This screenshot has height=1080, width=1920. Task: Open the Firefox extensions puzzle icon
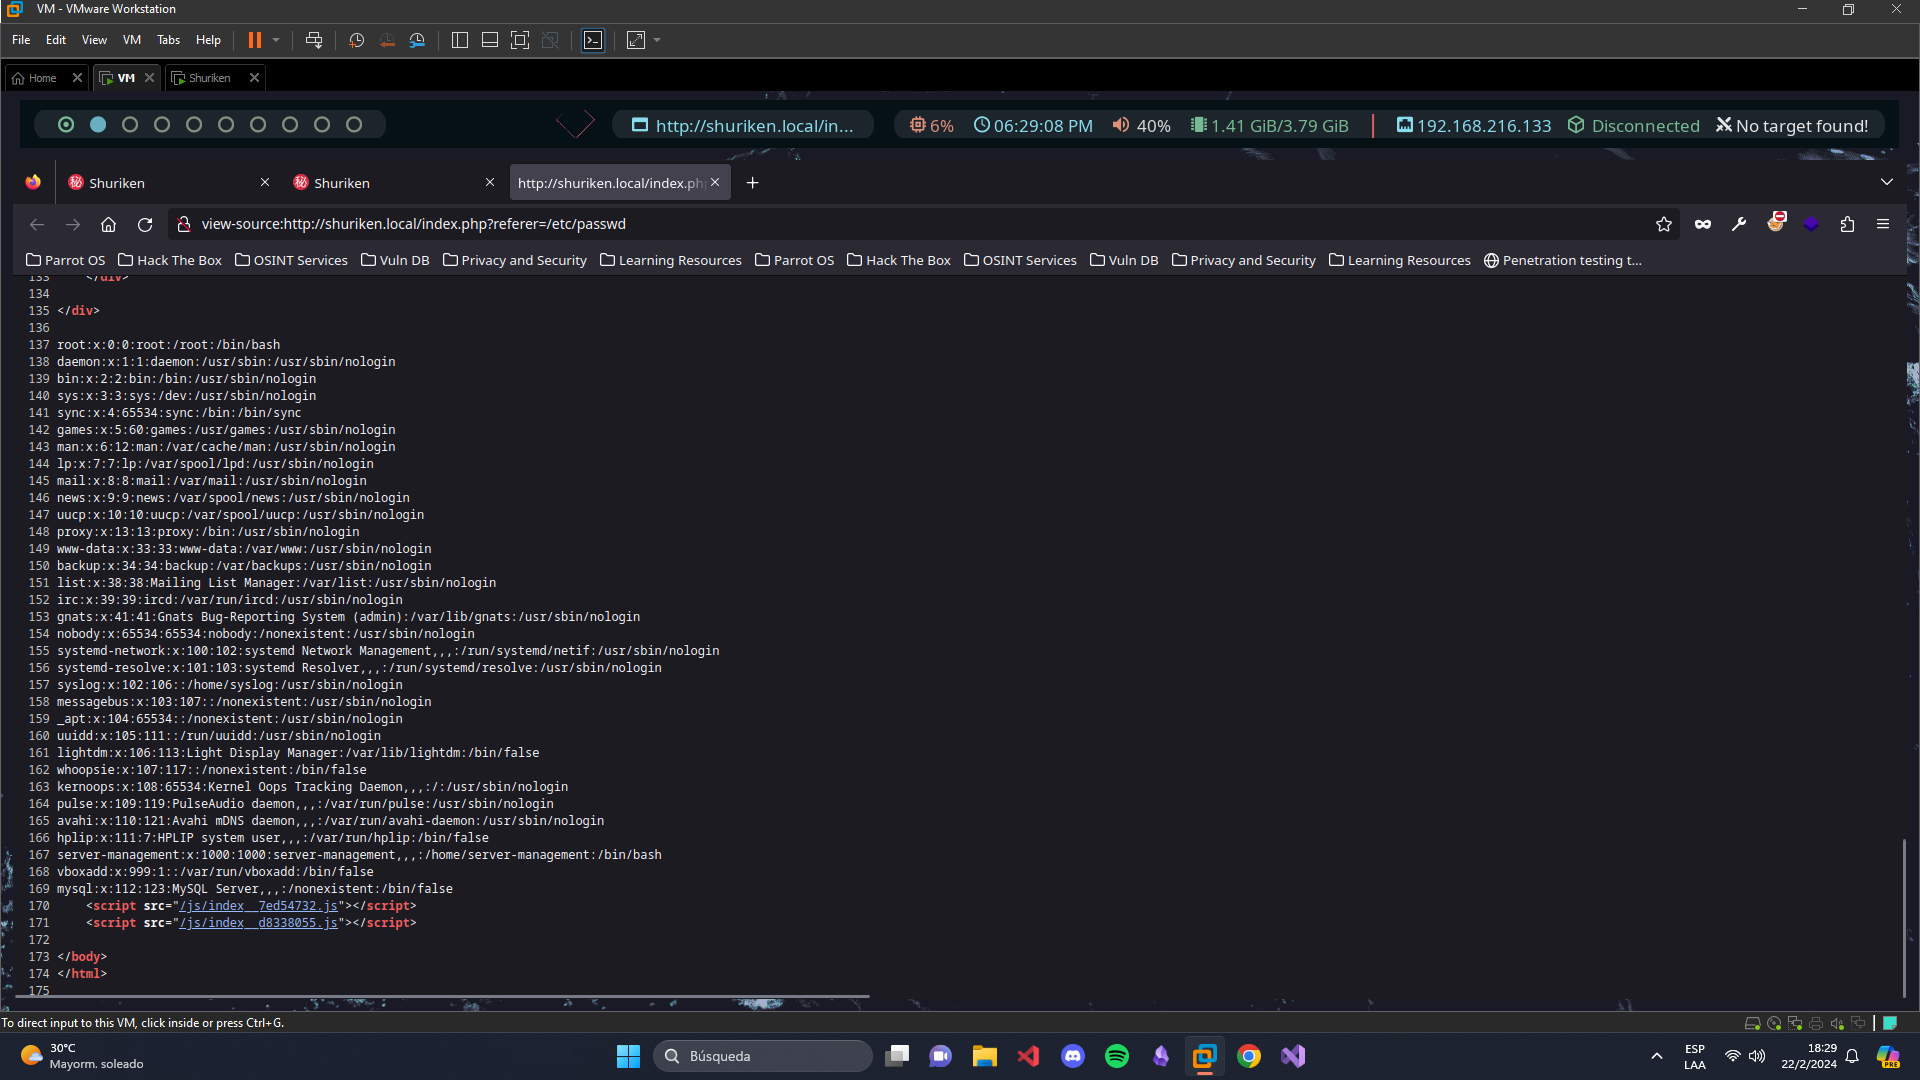pos(1847,225)
